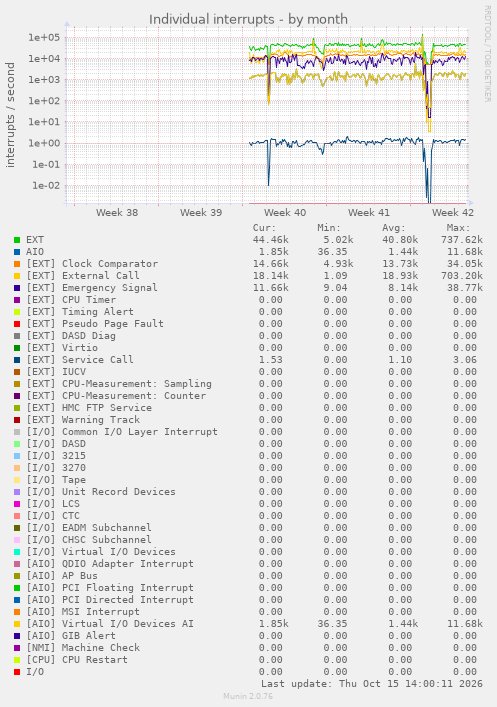
Task: Click the '[EXT] IUCV' legend label
Action: pos(56,372)
